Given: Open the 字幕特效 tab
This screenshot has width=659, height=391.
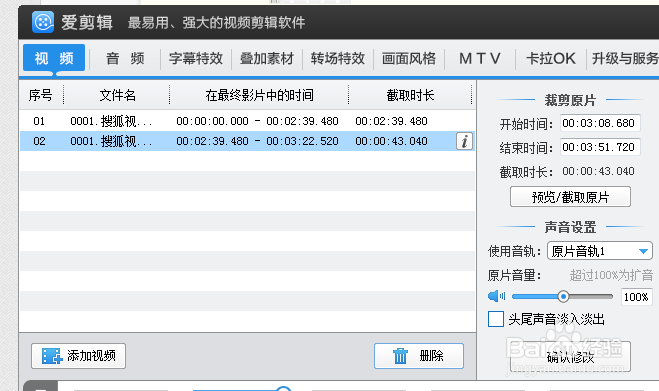Looking at the screenshot, I should [x=196, y=58].
